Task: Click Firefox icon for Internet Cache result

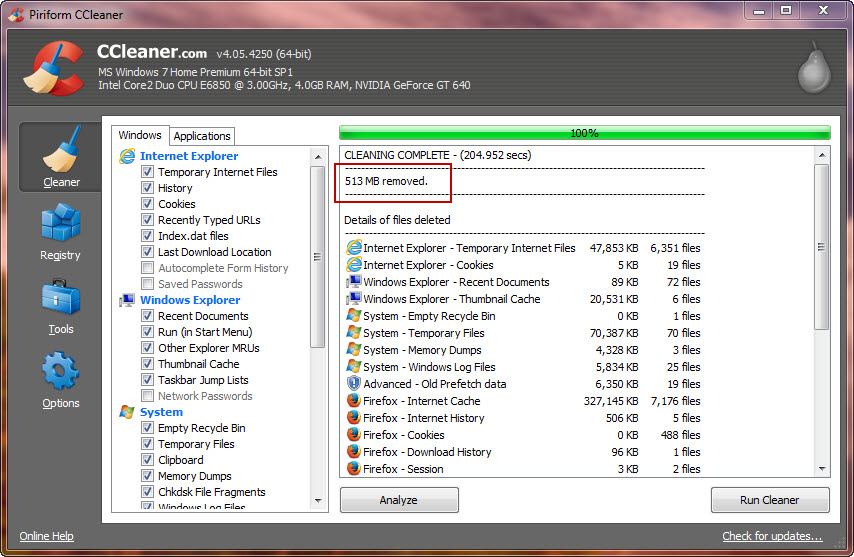Action: click(x=354, y=400)
